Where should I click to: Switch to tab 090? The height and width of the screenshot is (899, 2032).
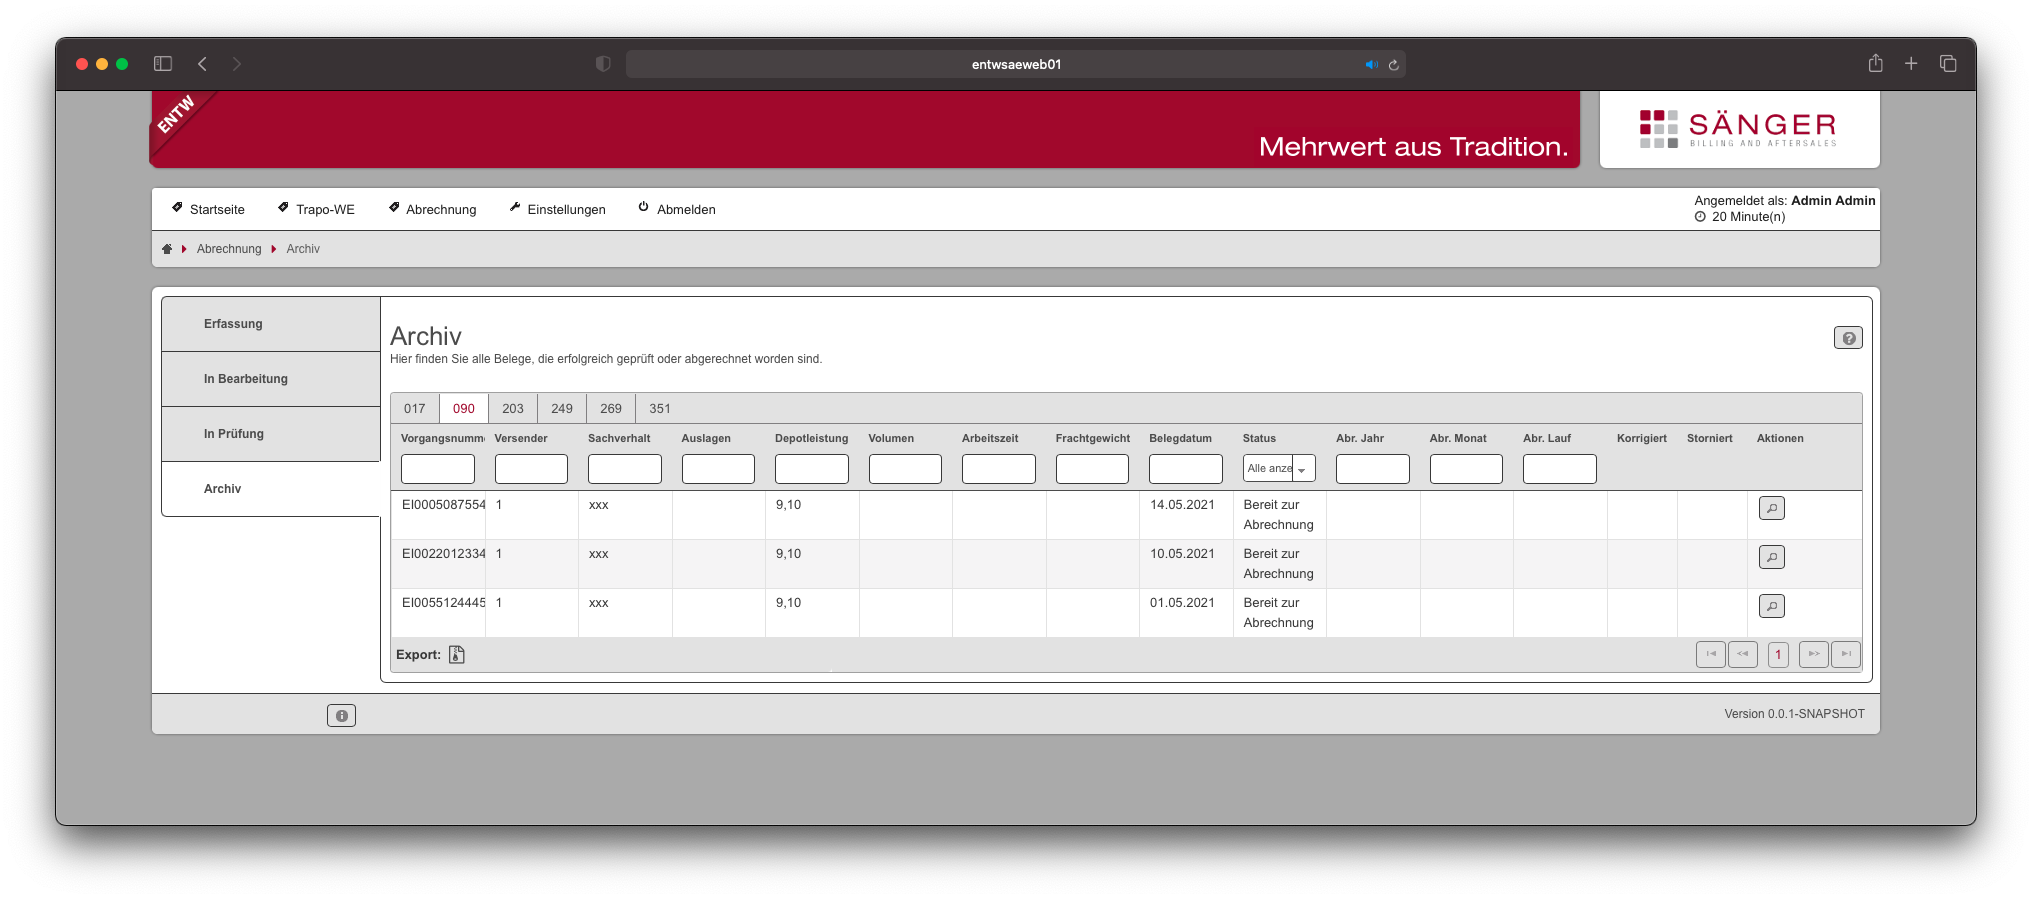coord(464,408)
